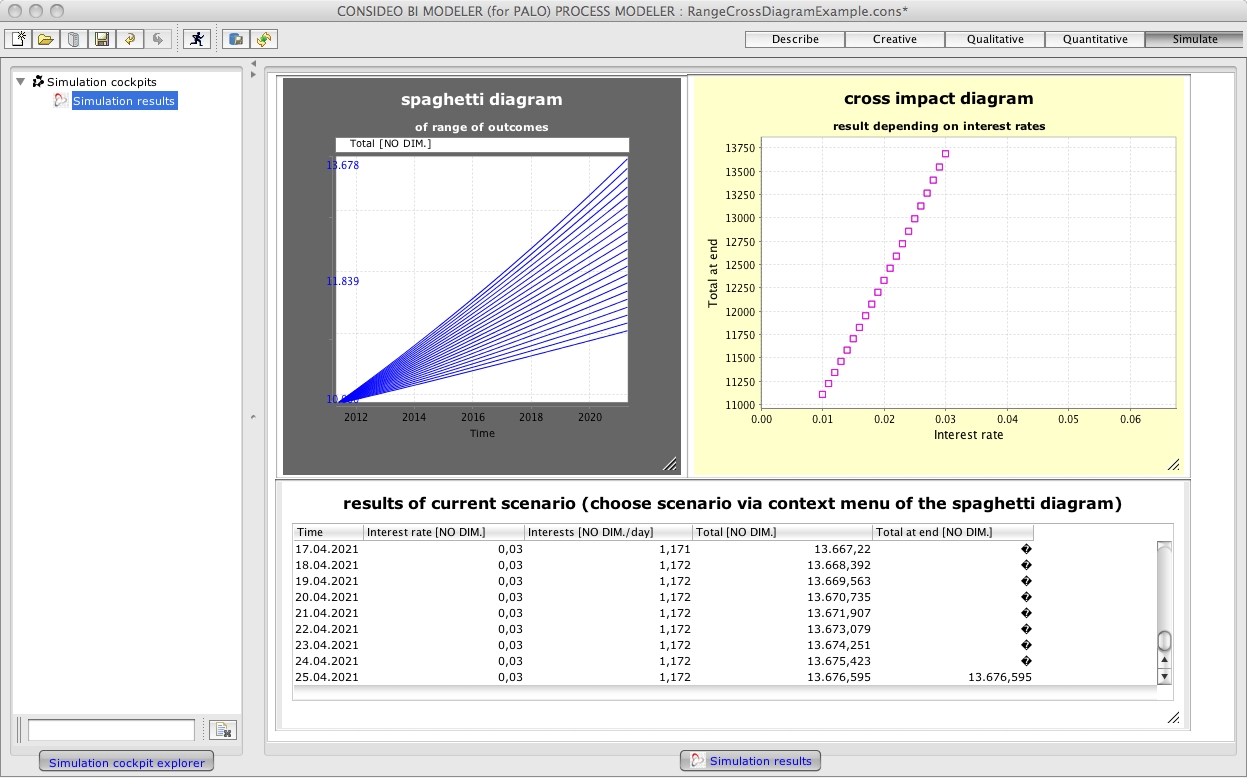Click the bottom Simulation results button

pos(750,761)
